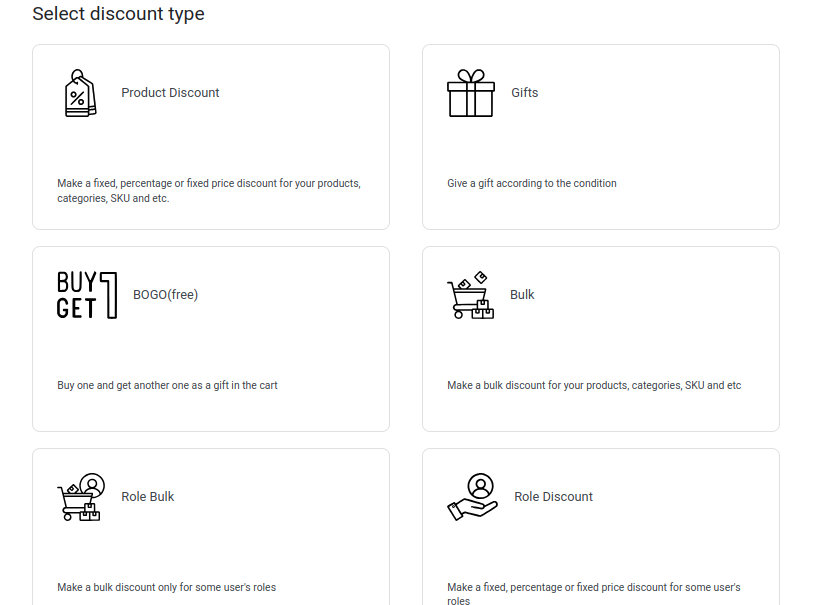Click the Product Discount description text

(208, 191)
